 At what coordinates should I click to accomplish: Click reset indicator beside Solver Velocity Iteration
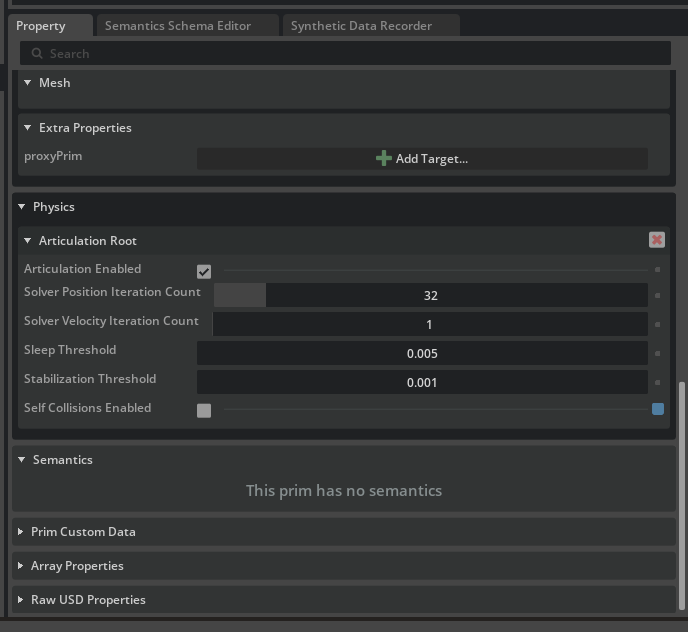[657, 325]
